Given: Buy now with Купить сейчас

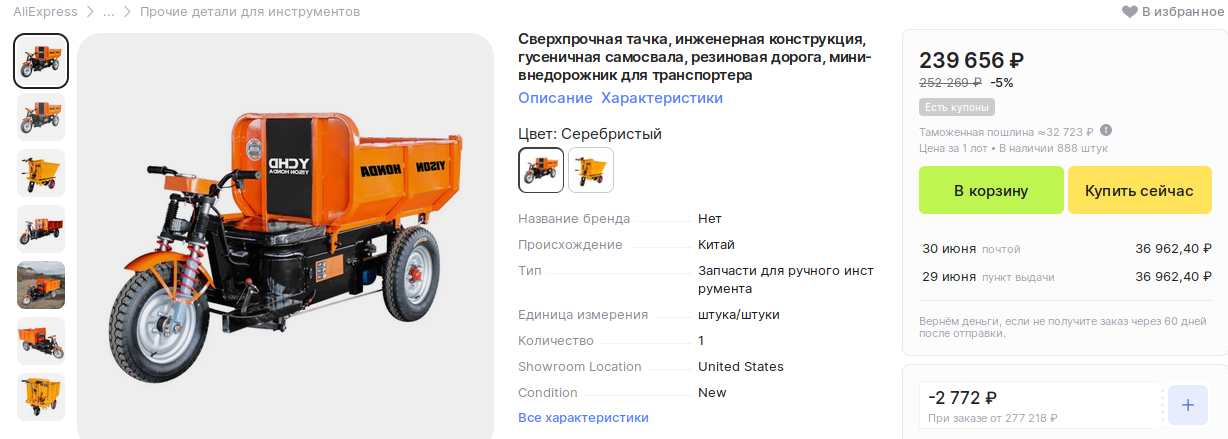Looking at the screenshot, I should pyautogui.click(x=1139, y=190).
